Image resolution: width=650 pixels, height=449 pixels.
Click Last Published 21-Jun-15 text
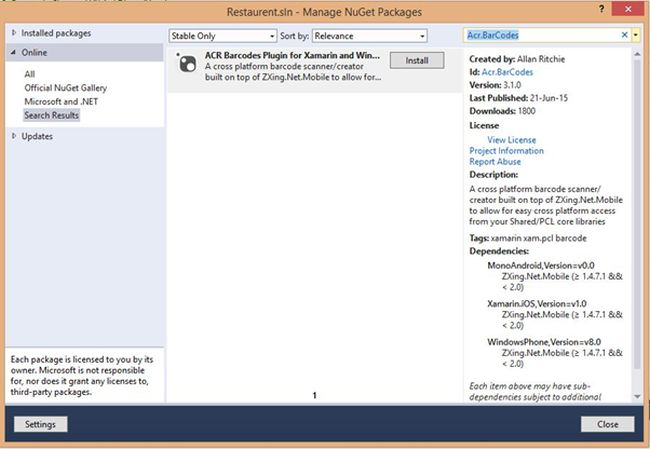518,98
